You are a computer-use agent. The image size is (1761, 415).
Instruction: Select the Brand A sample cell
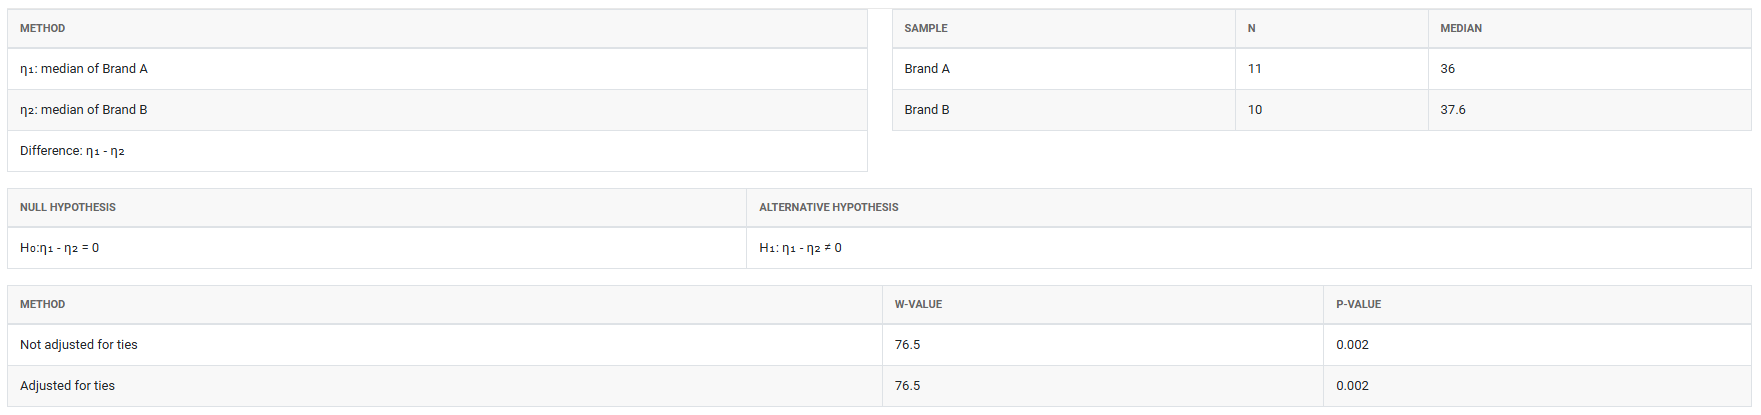pos(927,69)
